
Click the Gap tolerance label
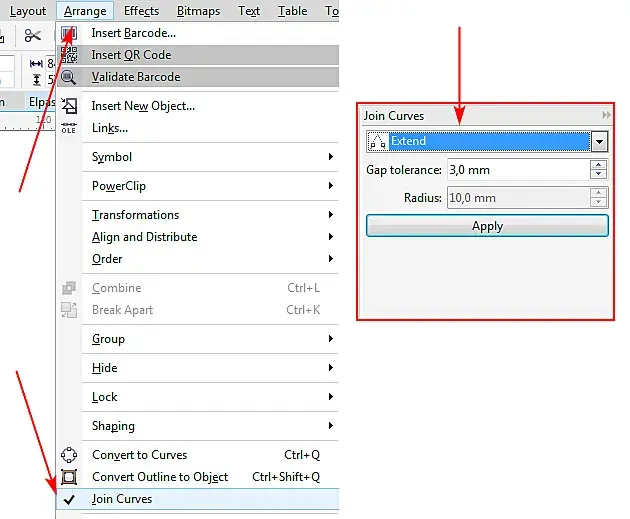(404, 170)
